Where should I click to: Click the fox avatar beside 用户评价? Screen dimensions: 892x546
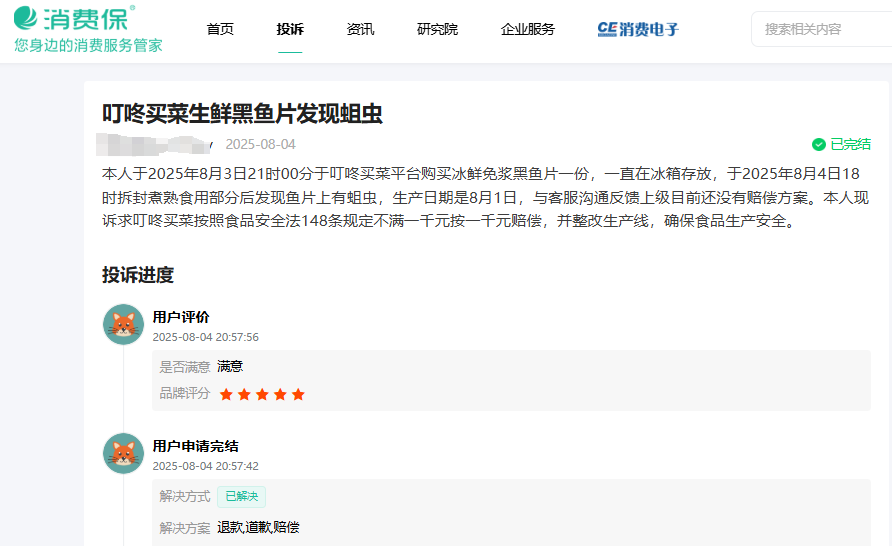(123, 324)
